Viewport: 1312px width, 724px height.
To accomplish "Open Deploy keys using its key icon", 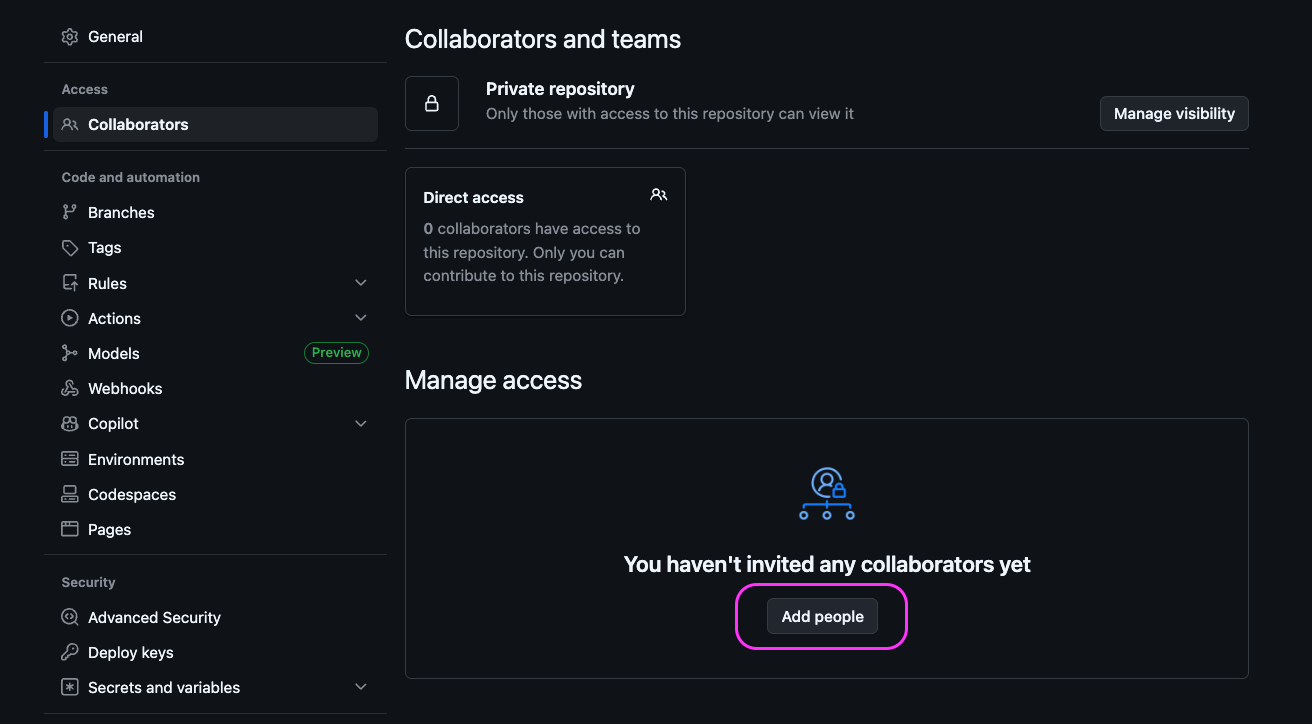I will coord(69,652).
